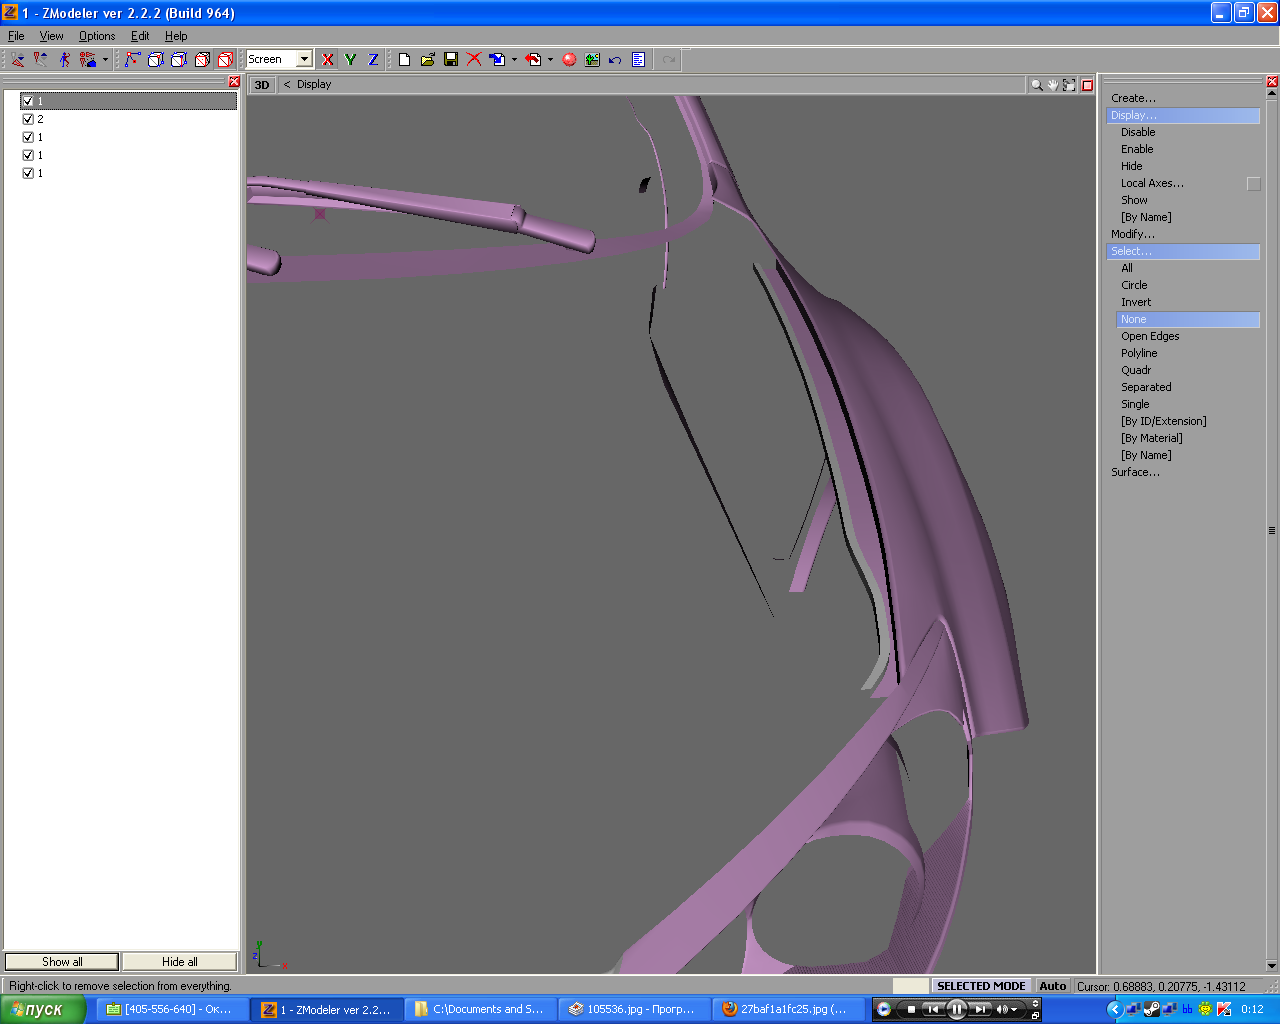This screenshot has height=1024, width=1280.
Task: Click the Hide all button
Action: pyautogui.click(x=180, y=962)
